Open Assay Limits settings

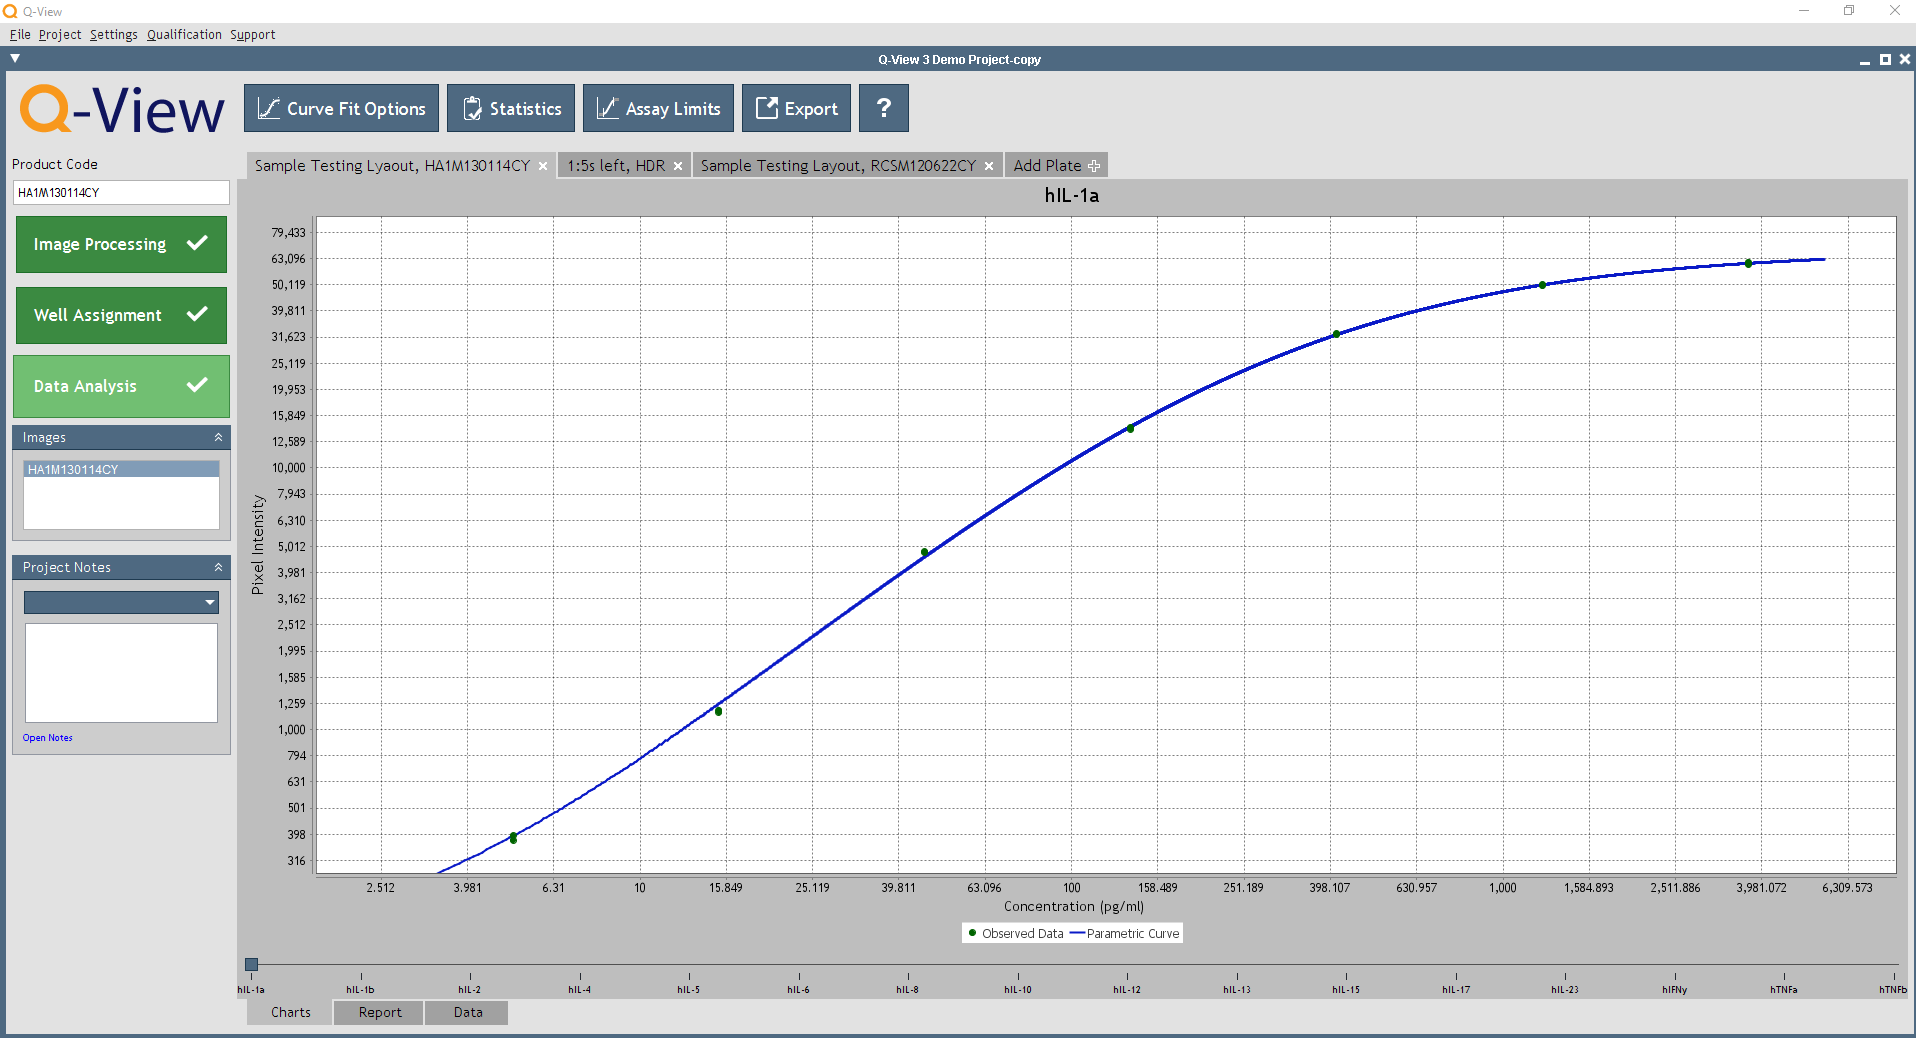pyautogui.click(x=658, y=108)
